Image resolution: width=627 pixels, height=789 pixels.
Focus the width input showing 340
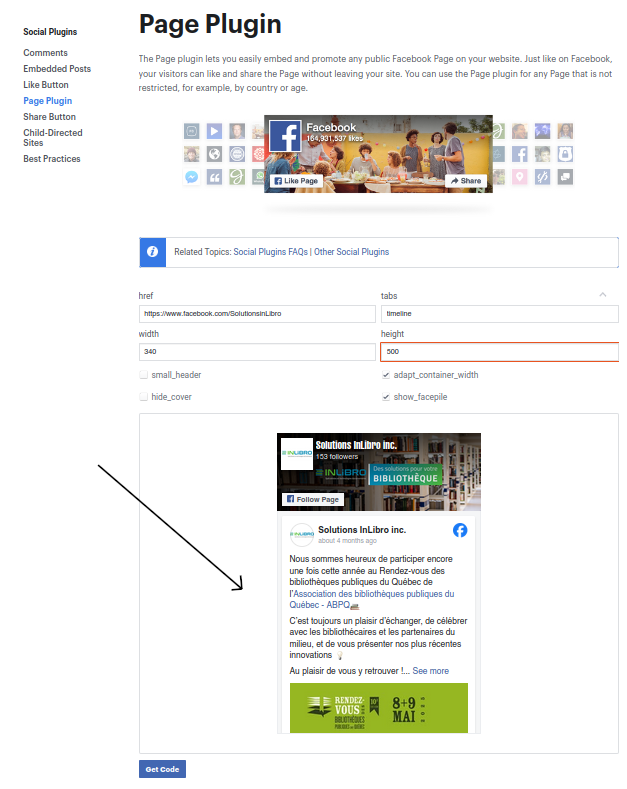pos(257,352)
